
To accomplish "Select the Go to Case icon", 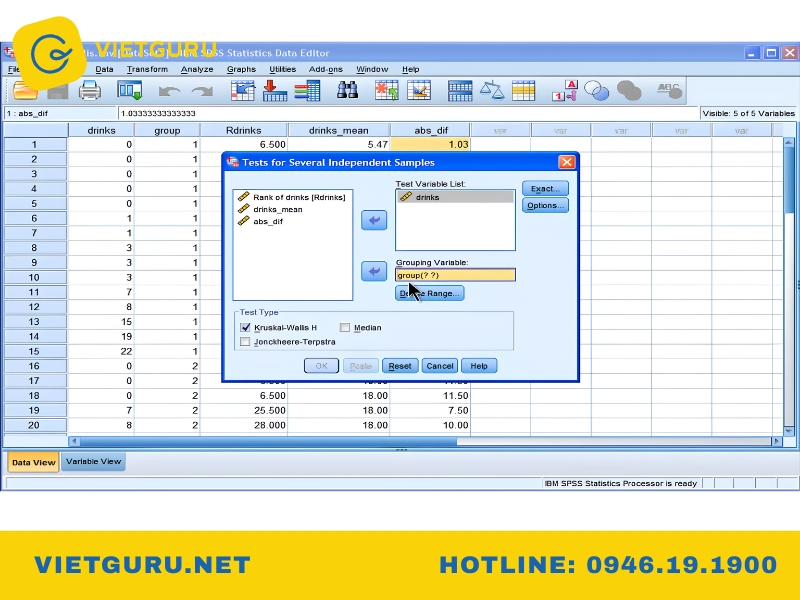I will click(243, 91).
